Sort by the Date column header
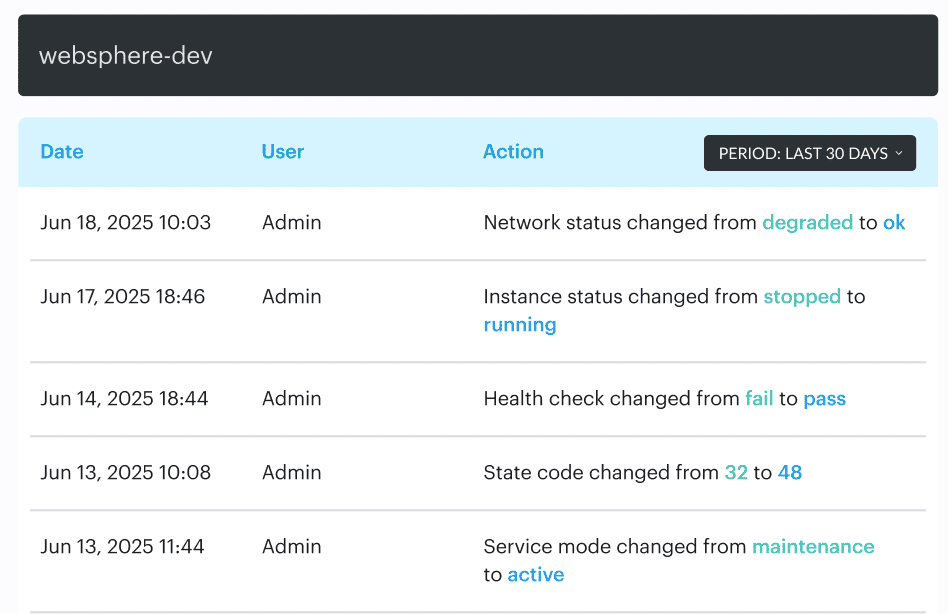The image size is (948, 614). click(x=62, y=152)
